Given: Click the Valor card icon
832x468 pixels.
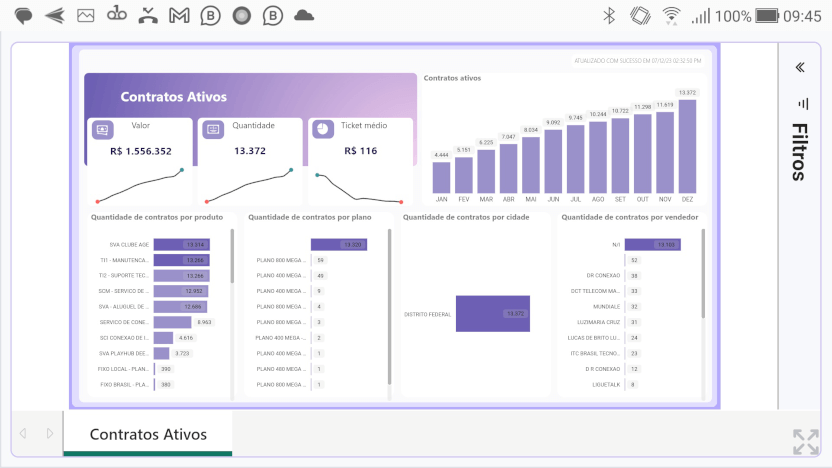Looking at the screenshot, I should pyautogui.click(x=102, y=130).
